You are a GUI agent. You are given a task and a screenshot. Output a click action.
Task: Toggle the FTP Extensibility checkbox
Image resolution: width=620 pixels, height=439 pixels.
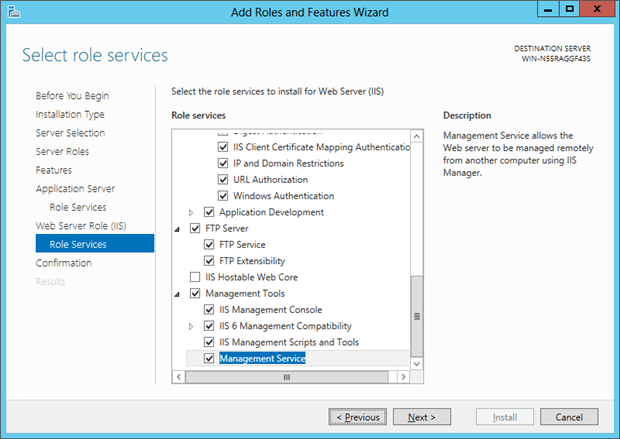click(209, 261)
